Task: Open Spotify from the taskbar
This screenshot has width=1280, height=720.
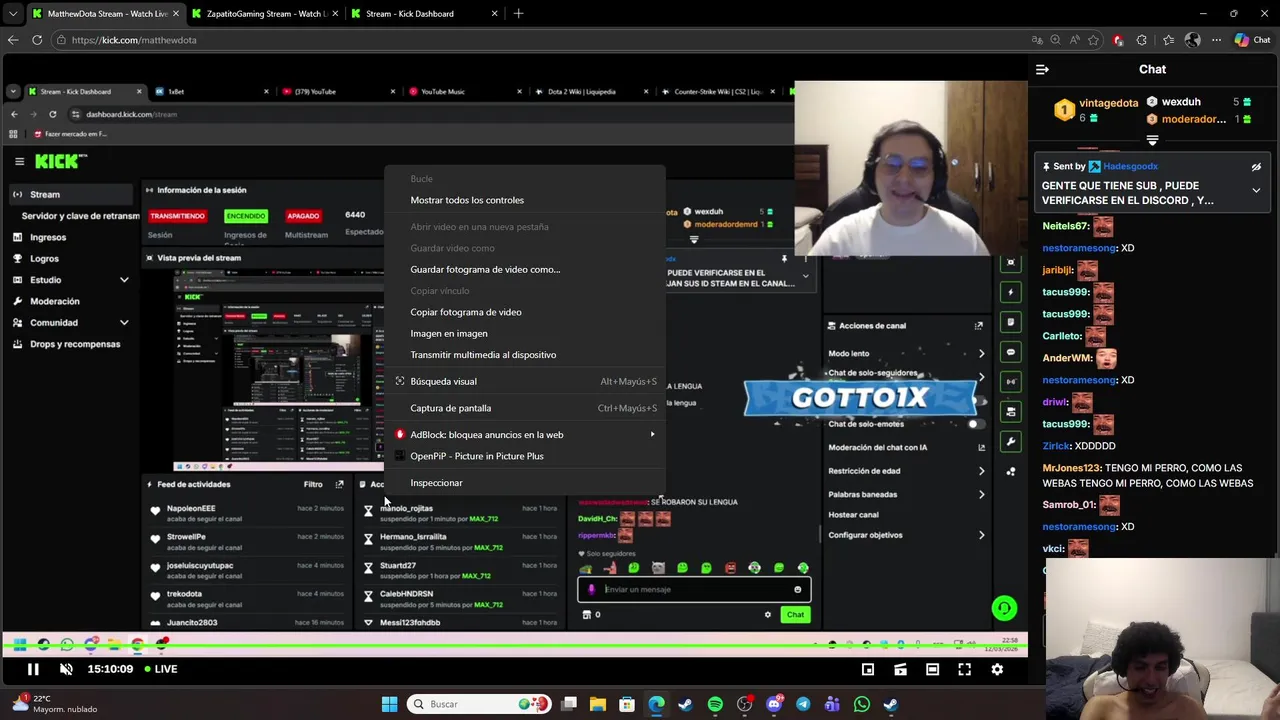Action: [x=715, y=704]
